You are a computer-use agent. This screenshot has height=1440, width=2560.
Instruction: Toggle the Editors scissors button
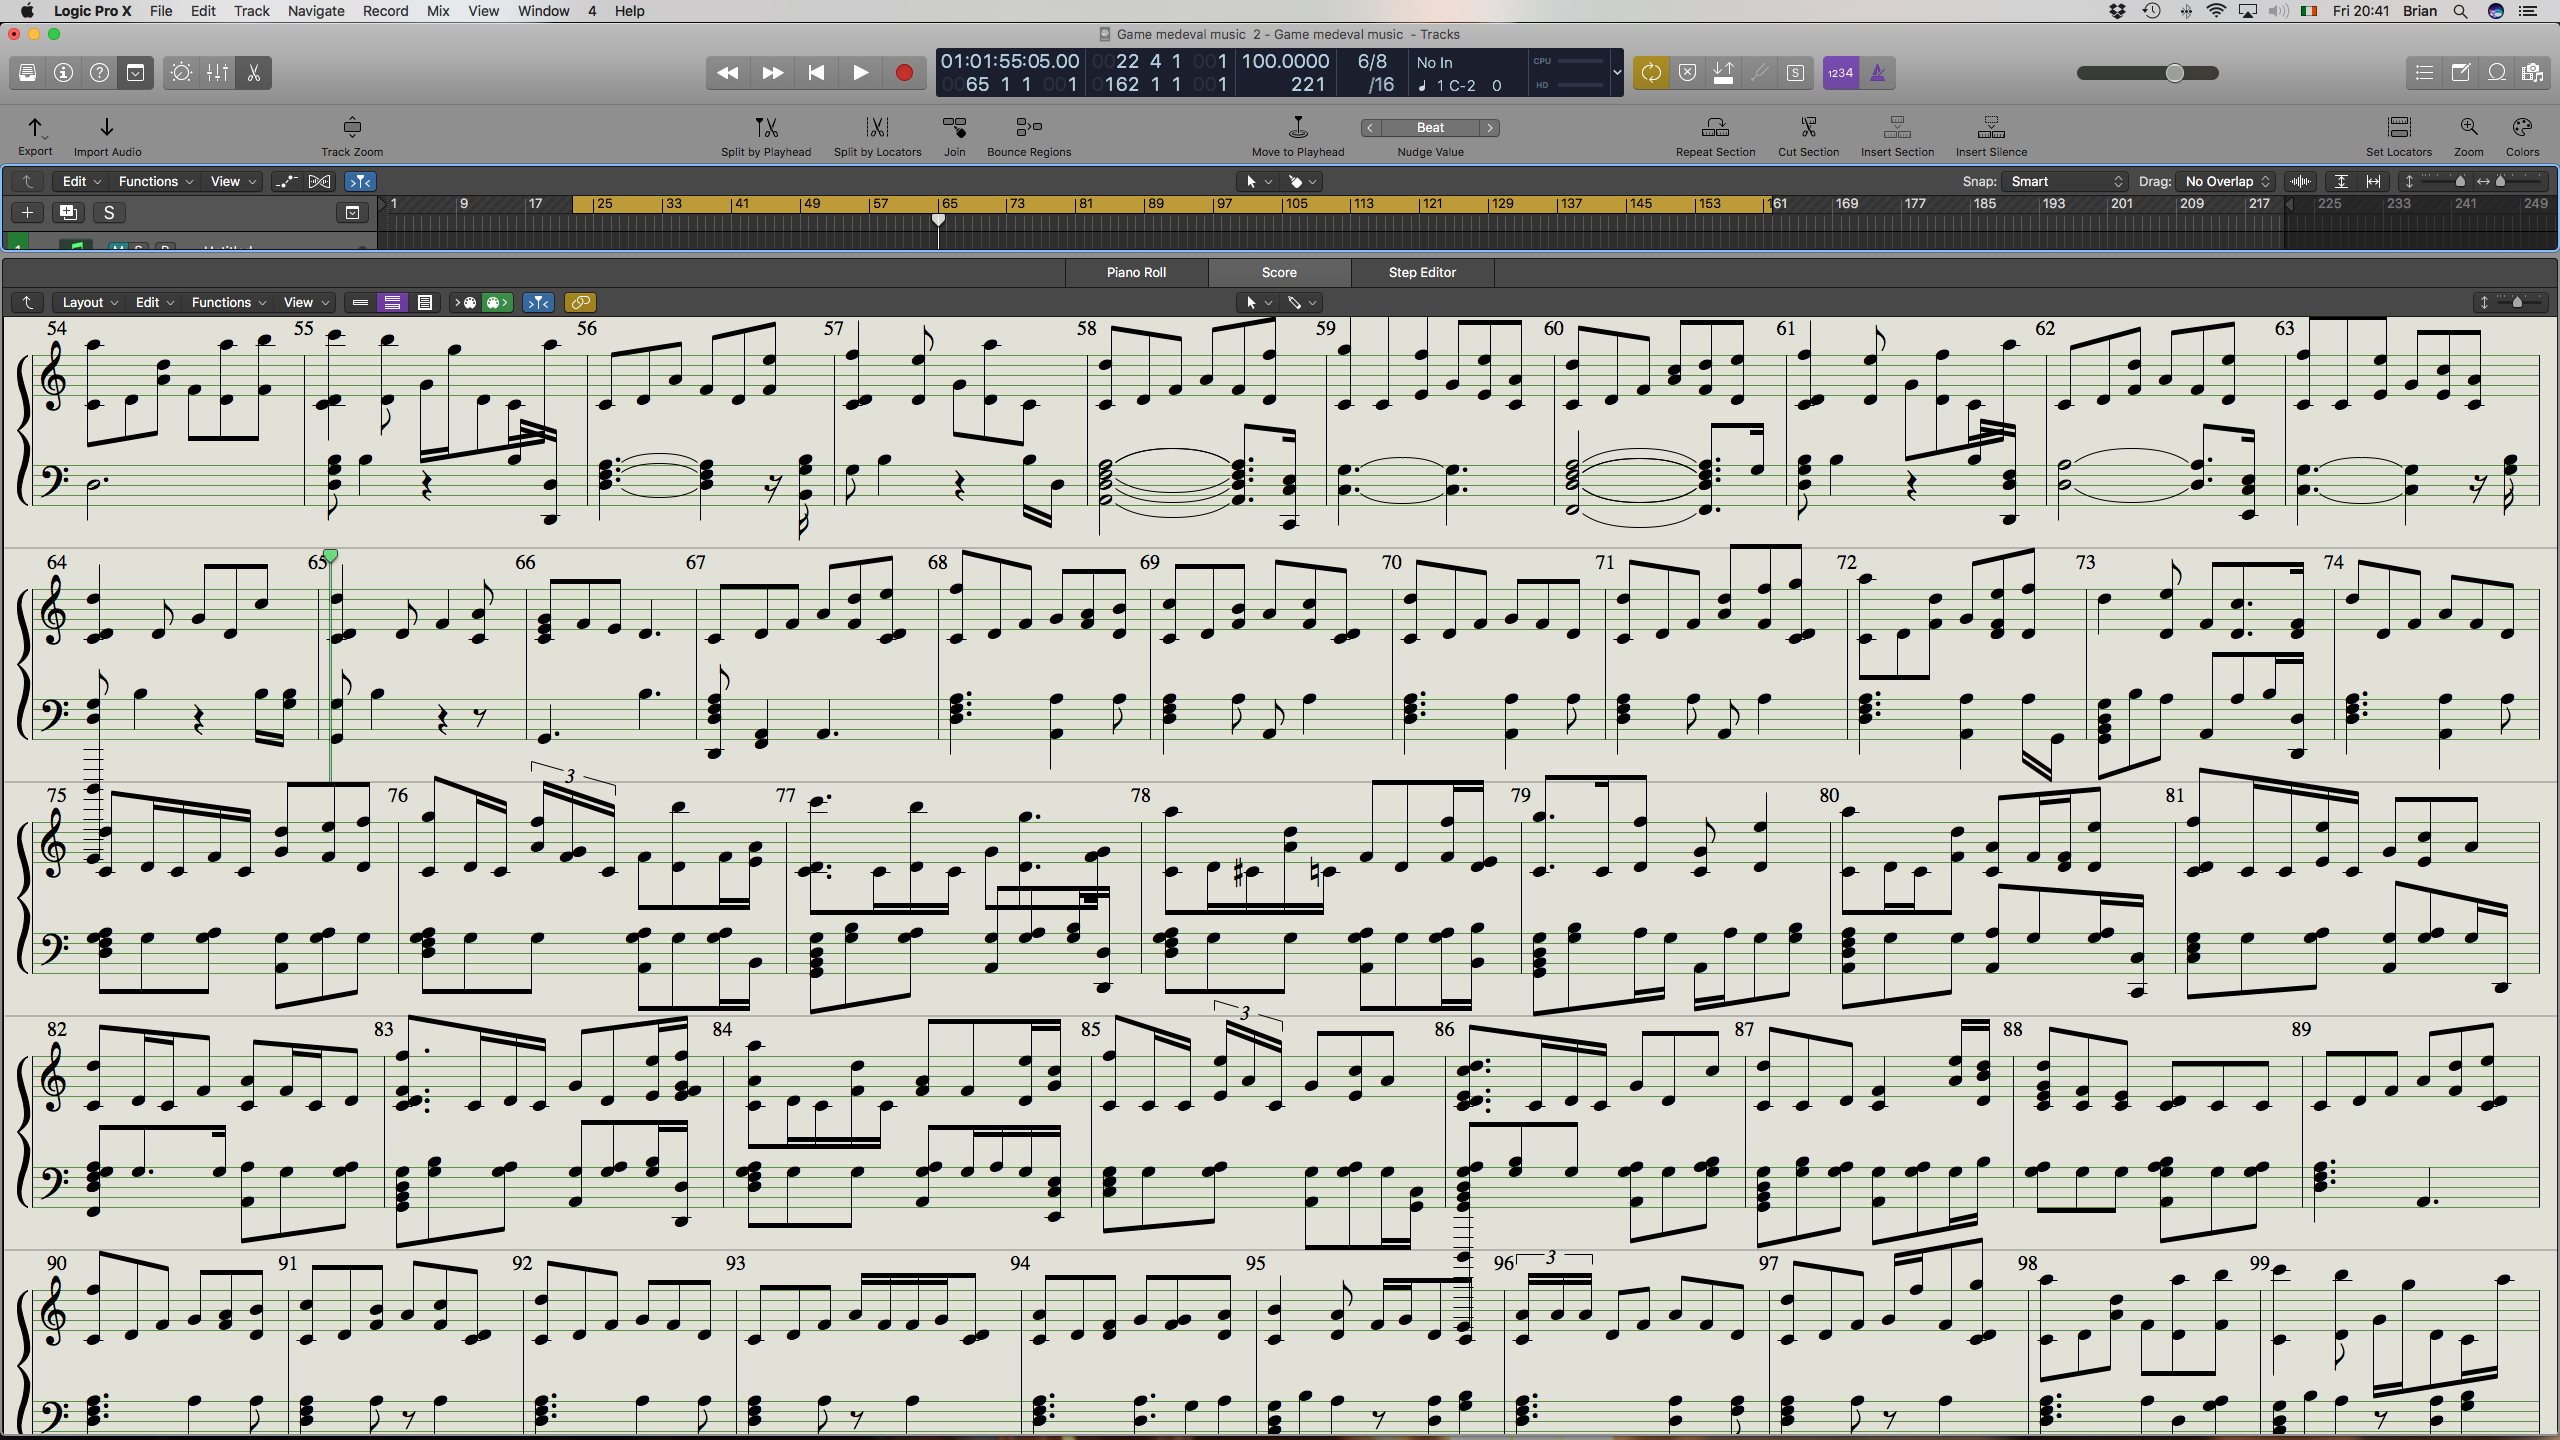tap(254, 73)
